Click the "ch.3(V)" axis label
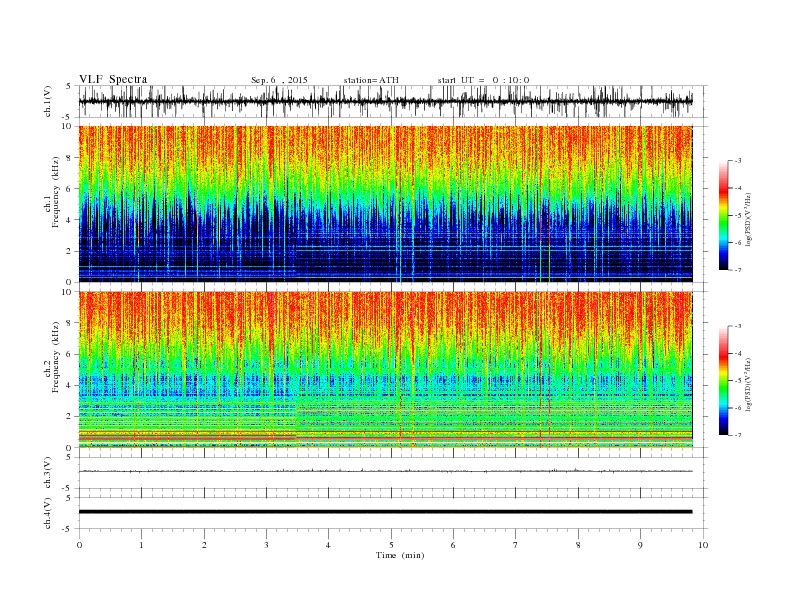The height and width of the screenshot is (612, 792). pos(48,473)
